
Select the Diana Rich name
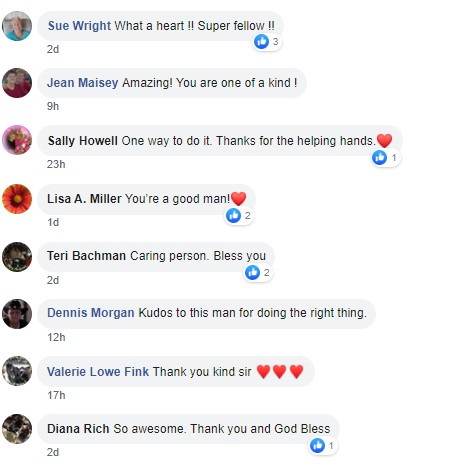point(78,428)
